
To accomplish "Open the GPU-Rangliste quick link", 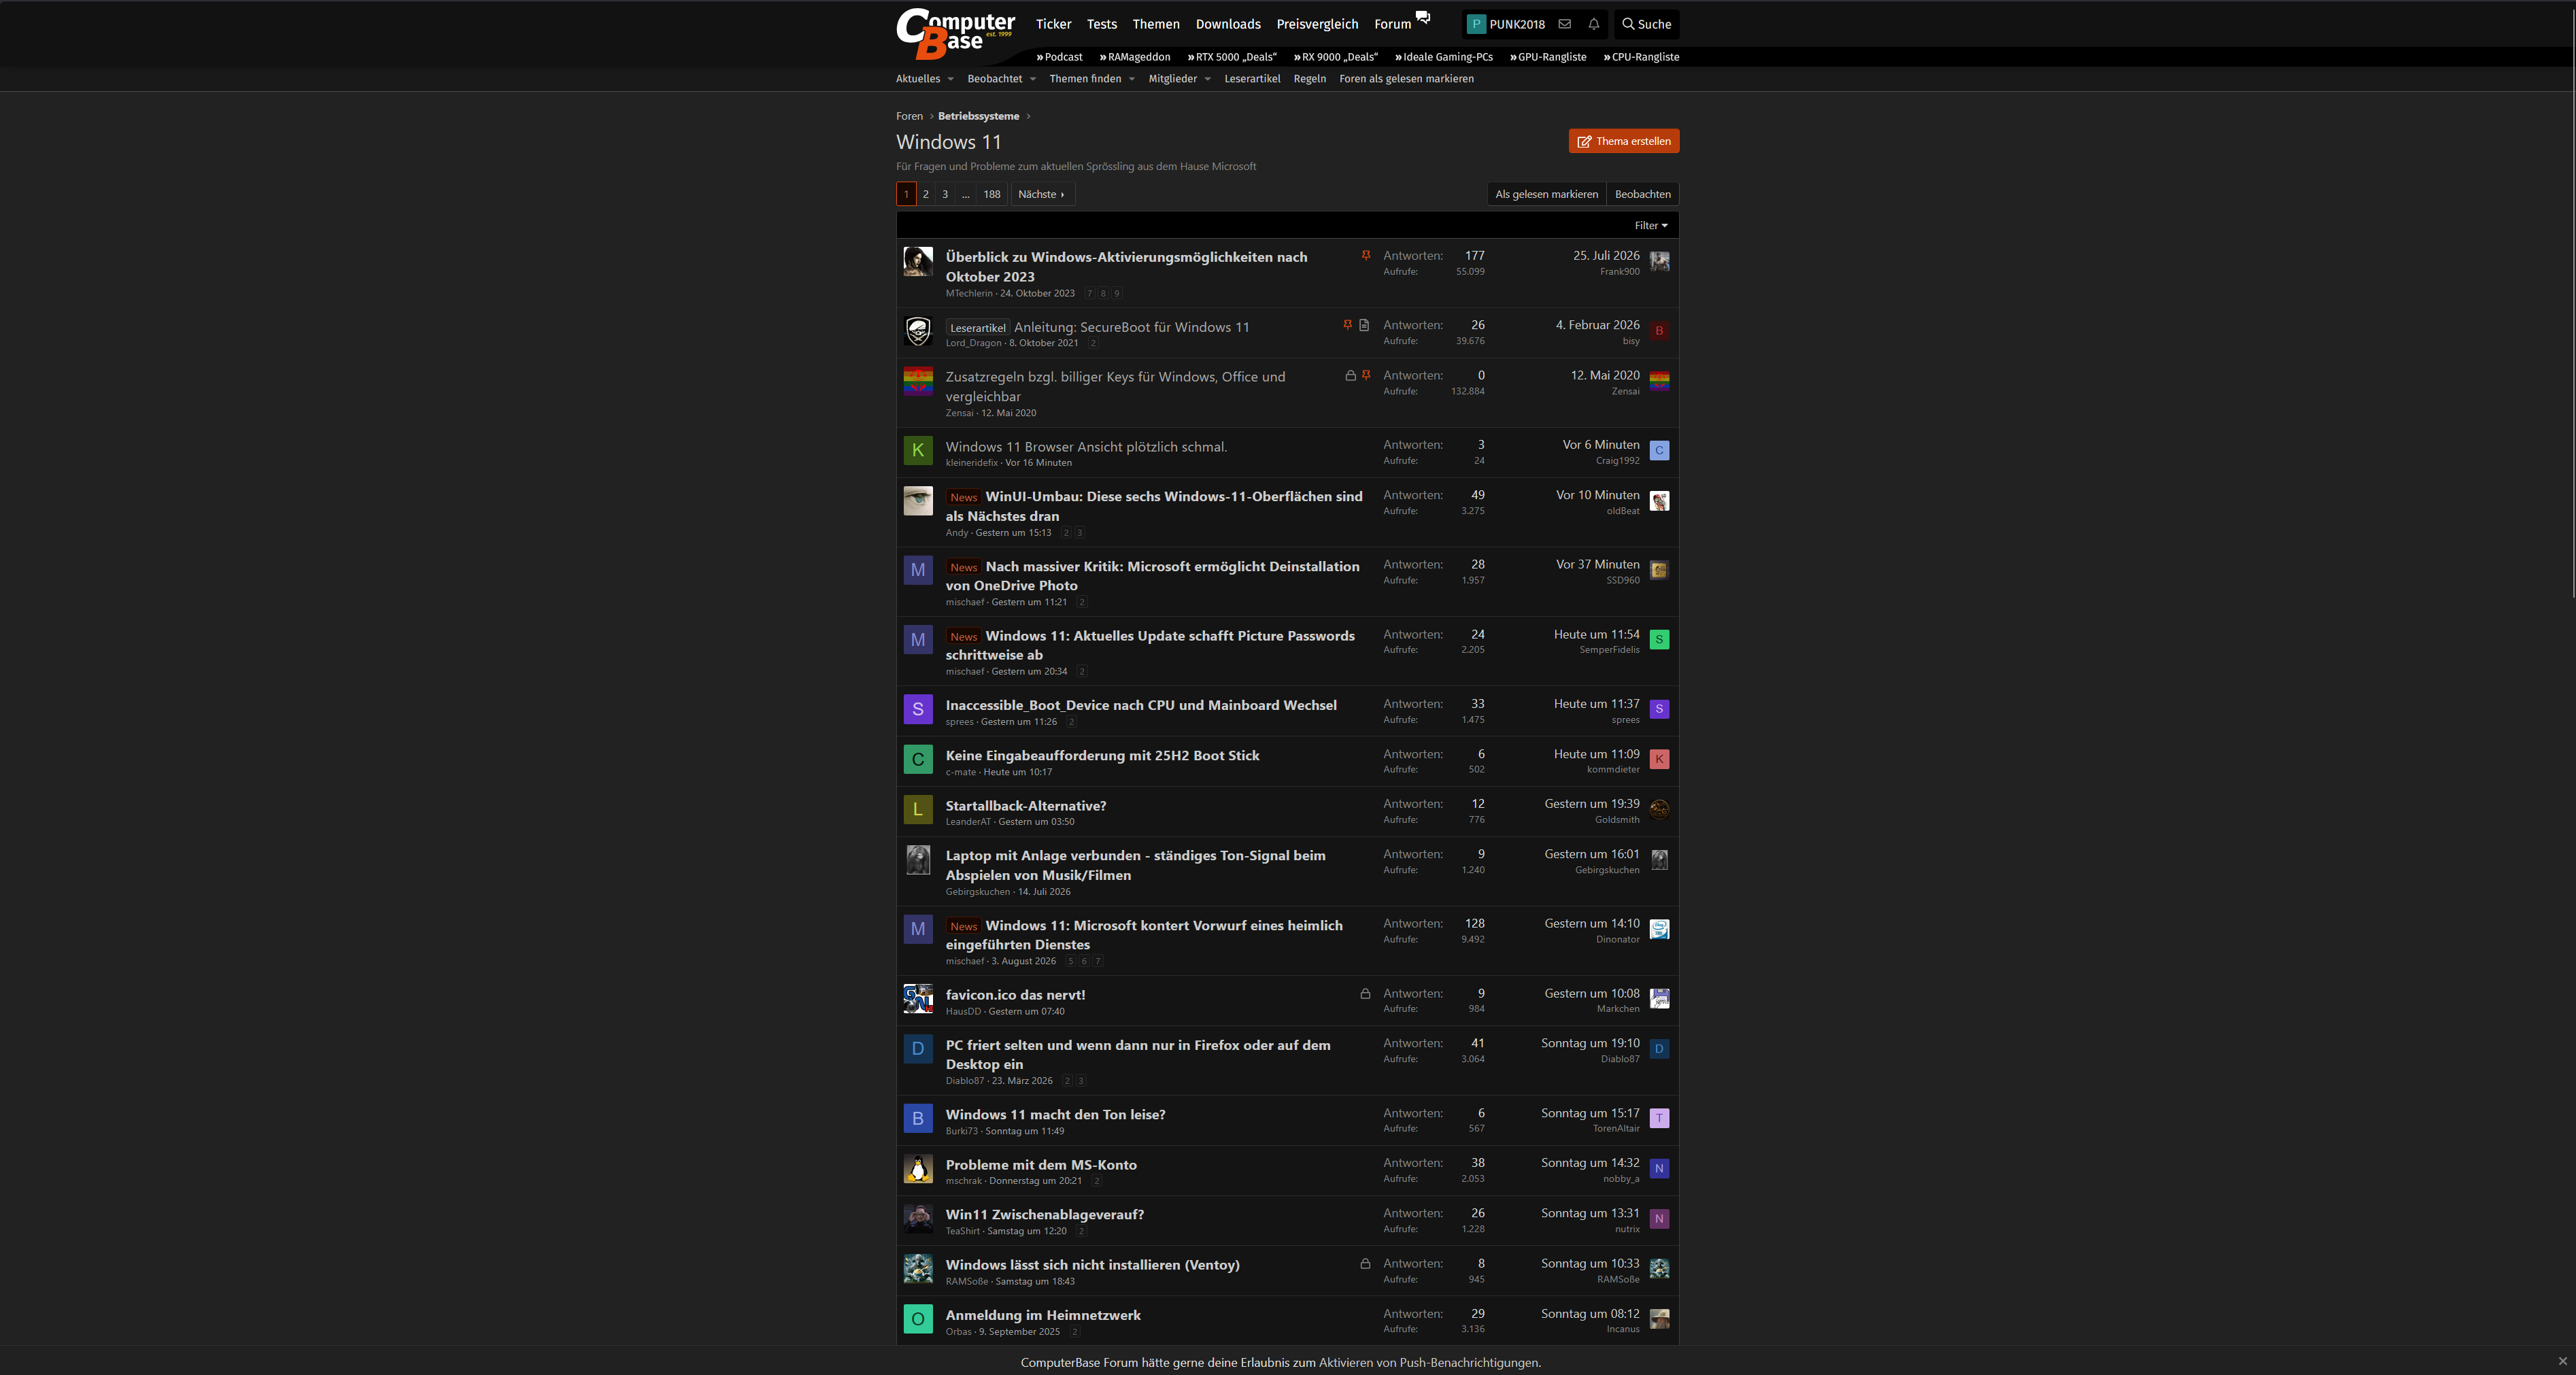I will click(1548, 57).
